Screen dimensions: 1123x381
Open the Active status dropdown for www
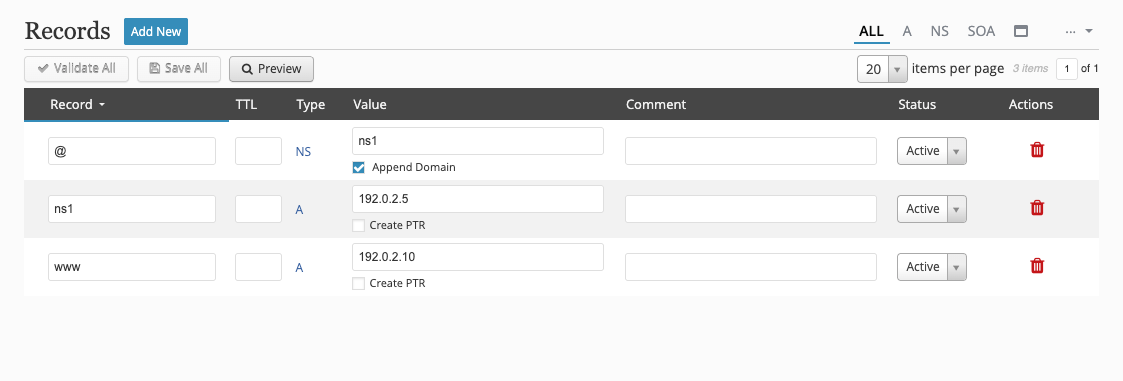932,266
